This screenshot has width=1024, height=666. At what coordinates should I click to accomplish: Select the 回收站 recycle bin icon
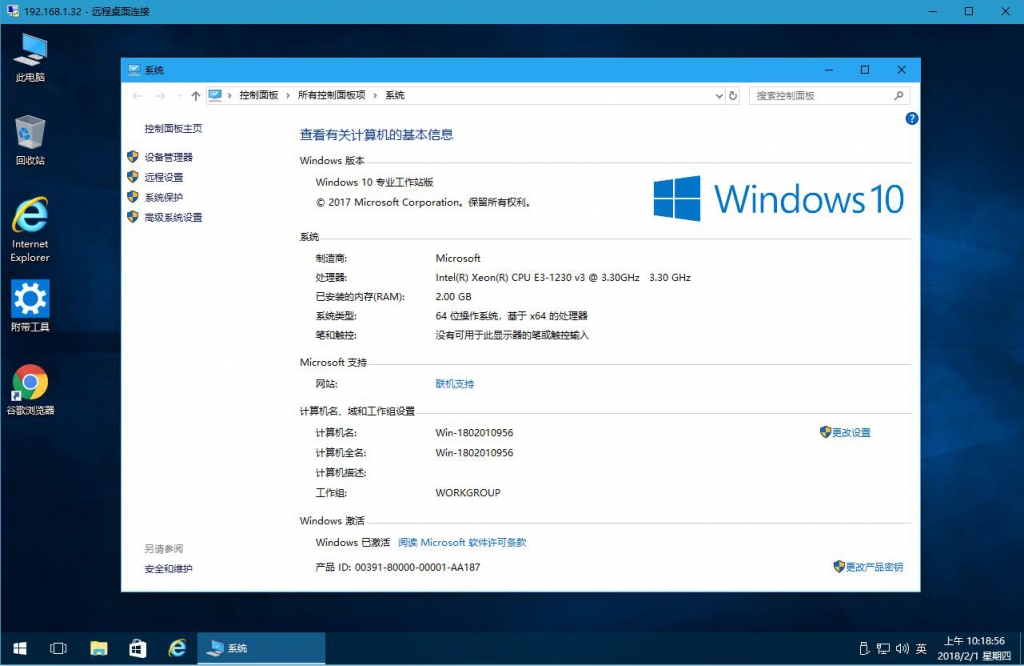[x=30, y=140]
